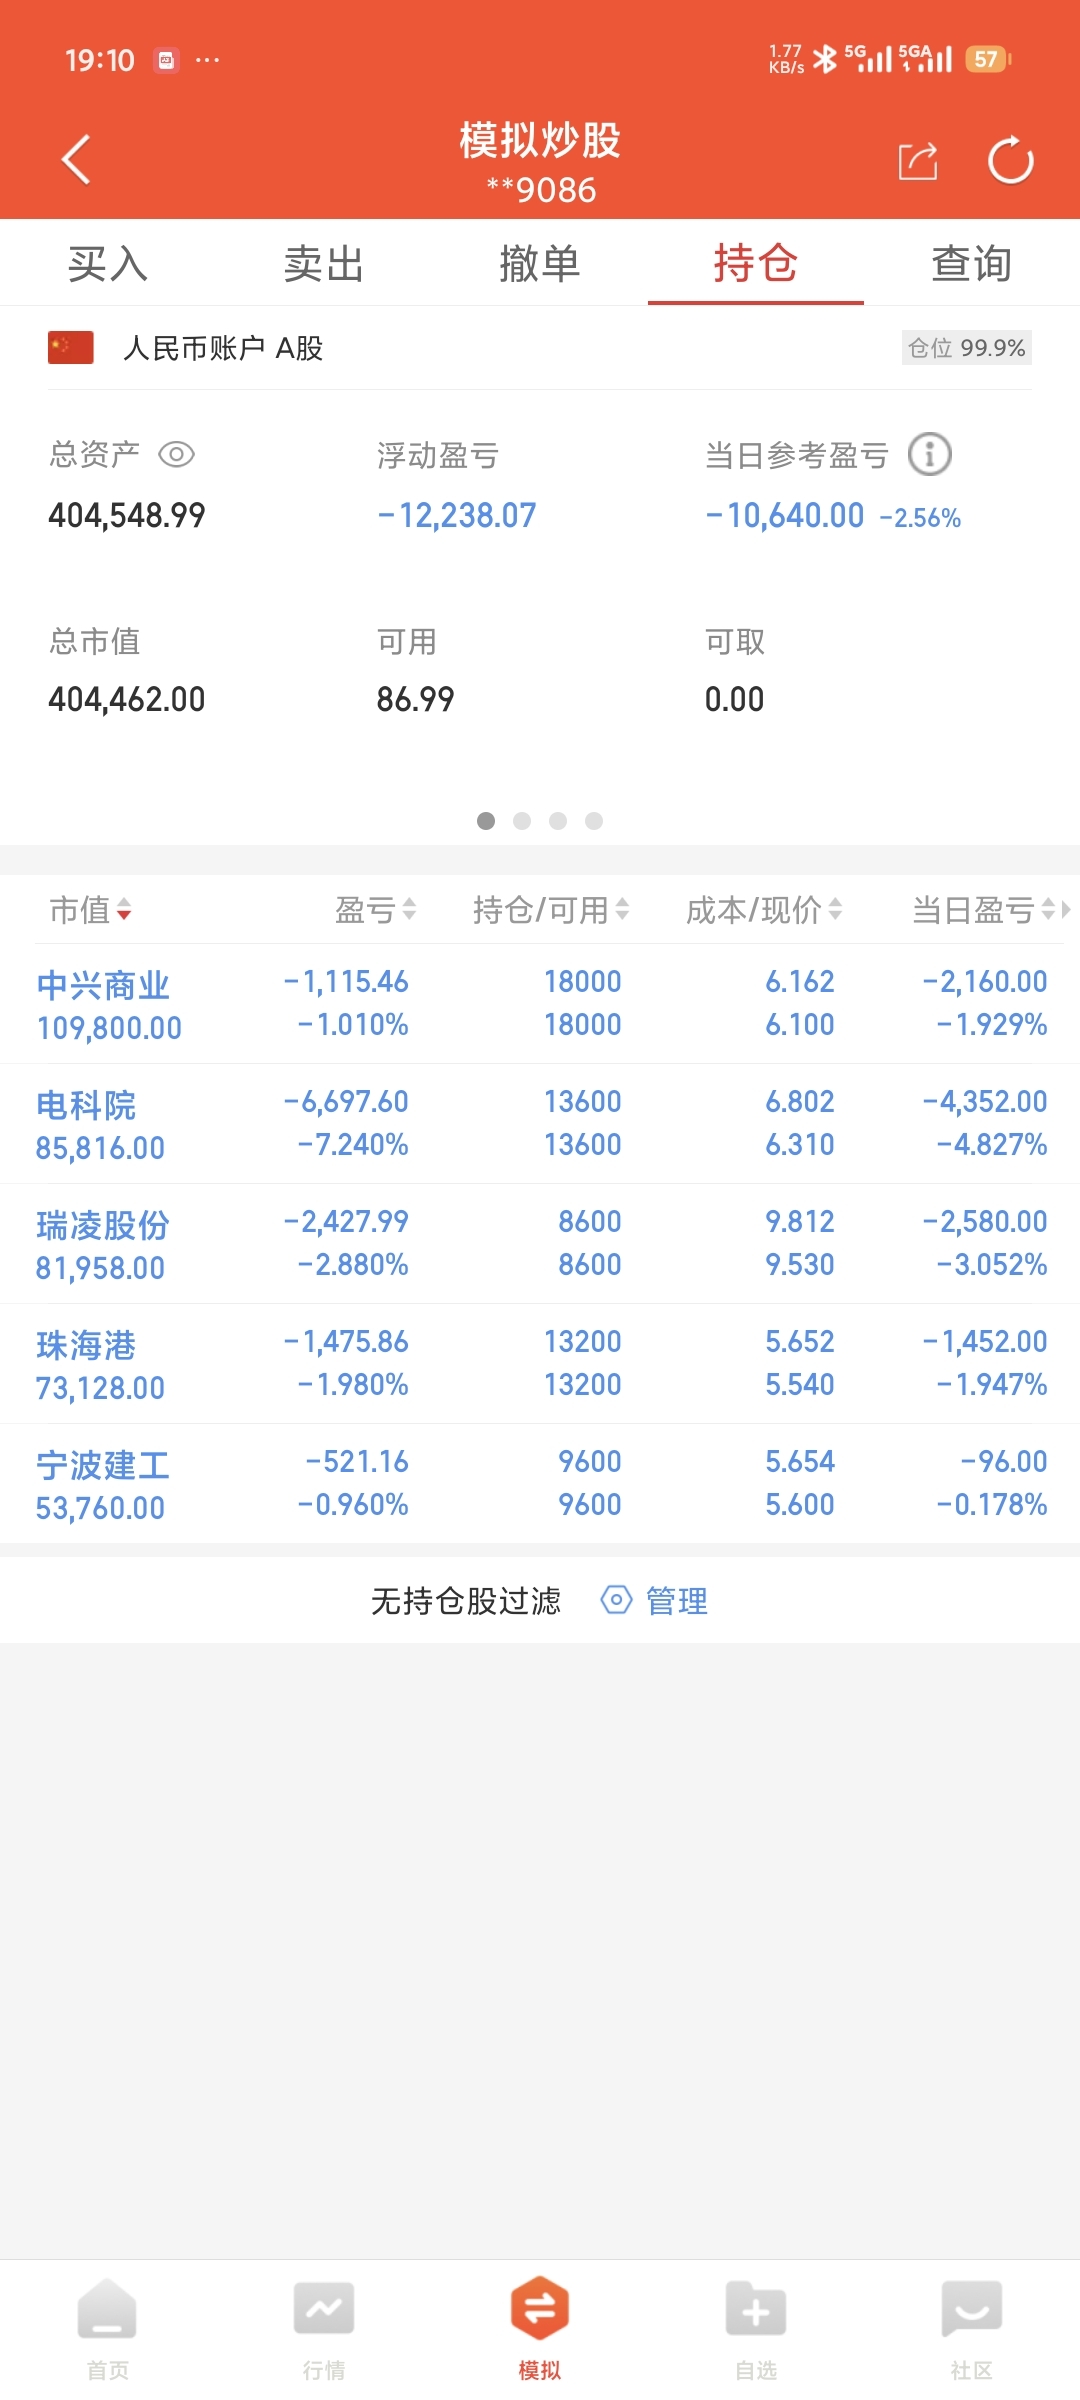Switch to the 卖出 tab
The image size is (1080, 2400).
324,264
